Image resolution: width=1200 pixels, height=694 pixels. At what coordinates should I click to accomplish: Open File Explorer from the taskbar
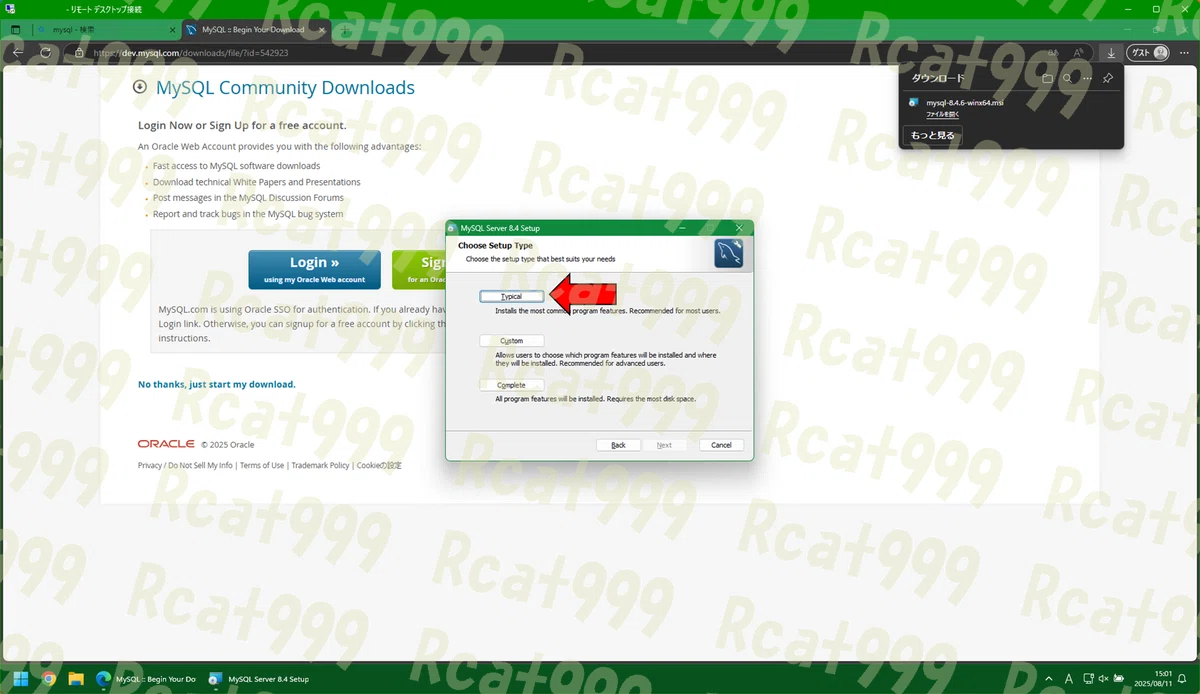tap(75, 678)
